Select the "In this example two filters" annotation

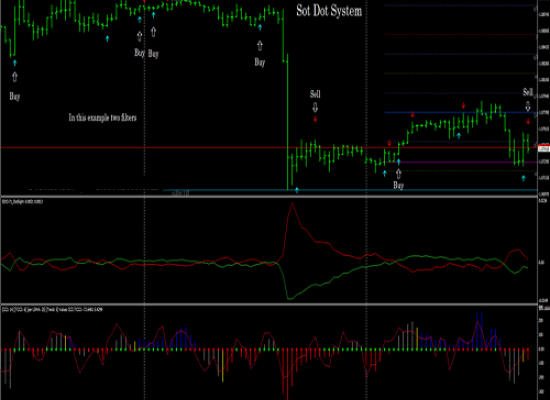click(x=102, y=118)
